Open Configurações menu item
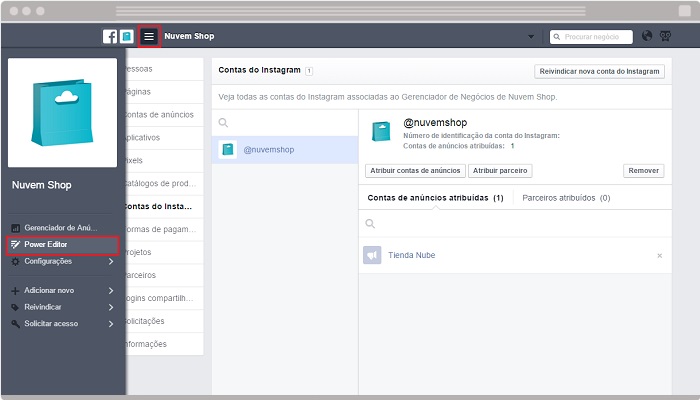The height and width of the screenshot is (400, 700). [x=48, y=261]
